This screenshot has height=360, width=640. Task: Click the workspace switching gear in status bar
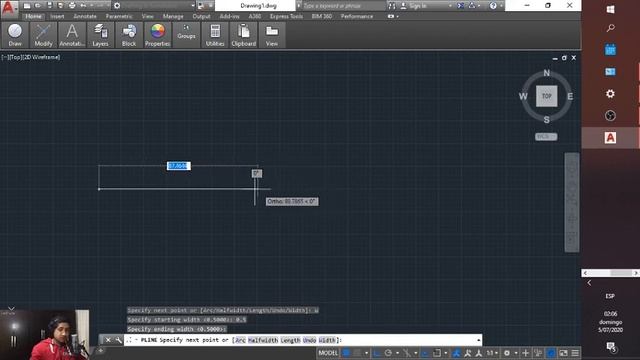tap(507, 353)
